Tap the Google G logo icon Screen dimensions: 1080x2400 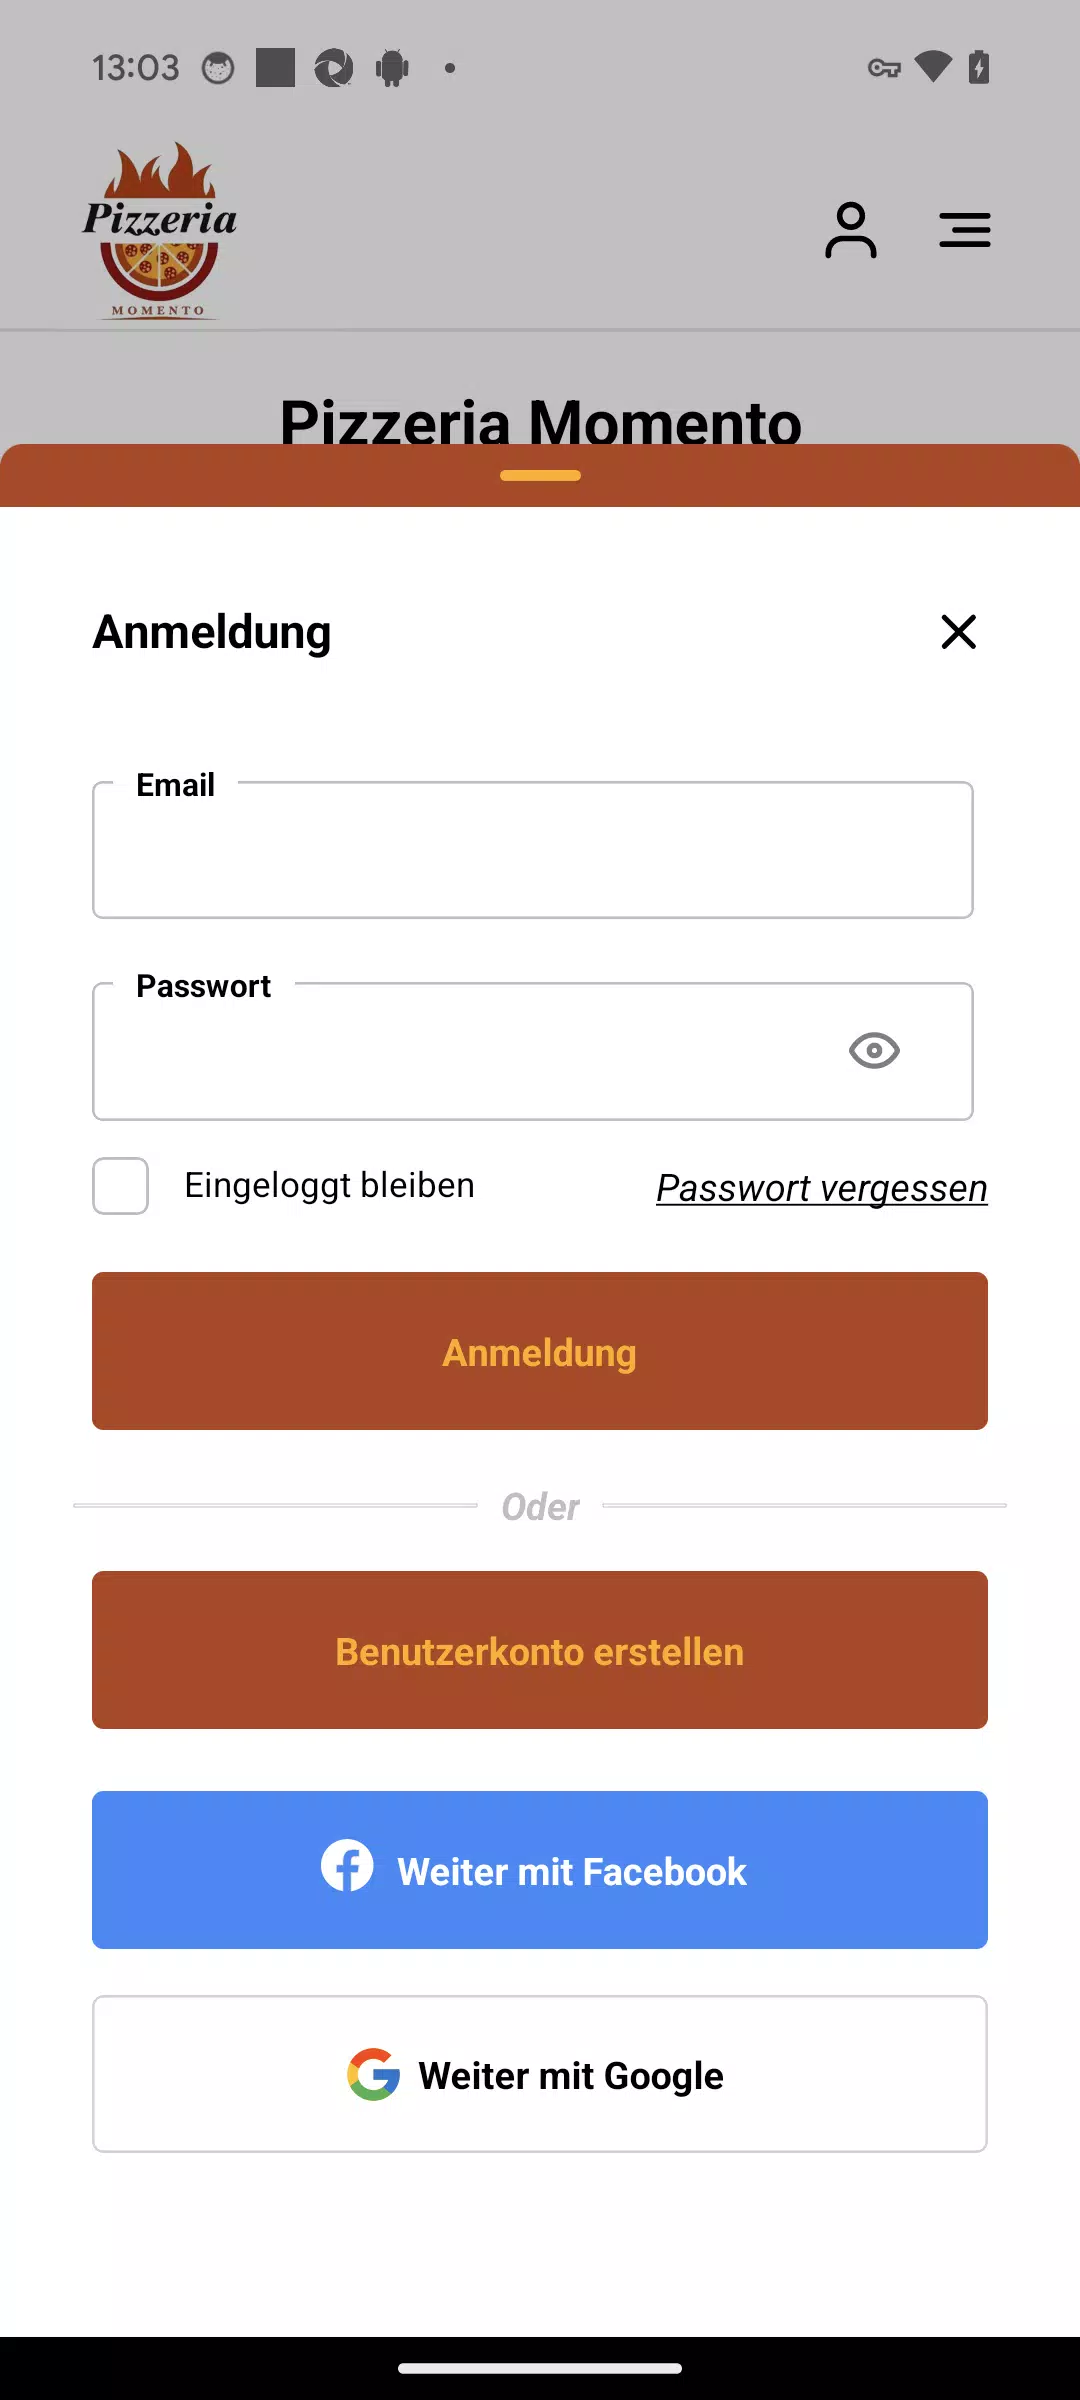pyautogui.click(x=374, y=2074)
